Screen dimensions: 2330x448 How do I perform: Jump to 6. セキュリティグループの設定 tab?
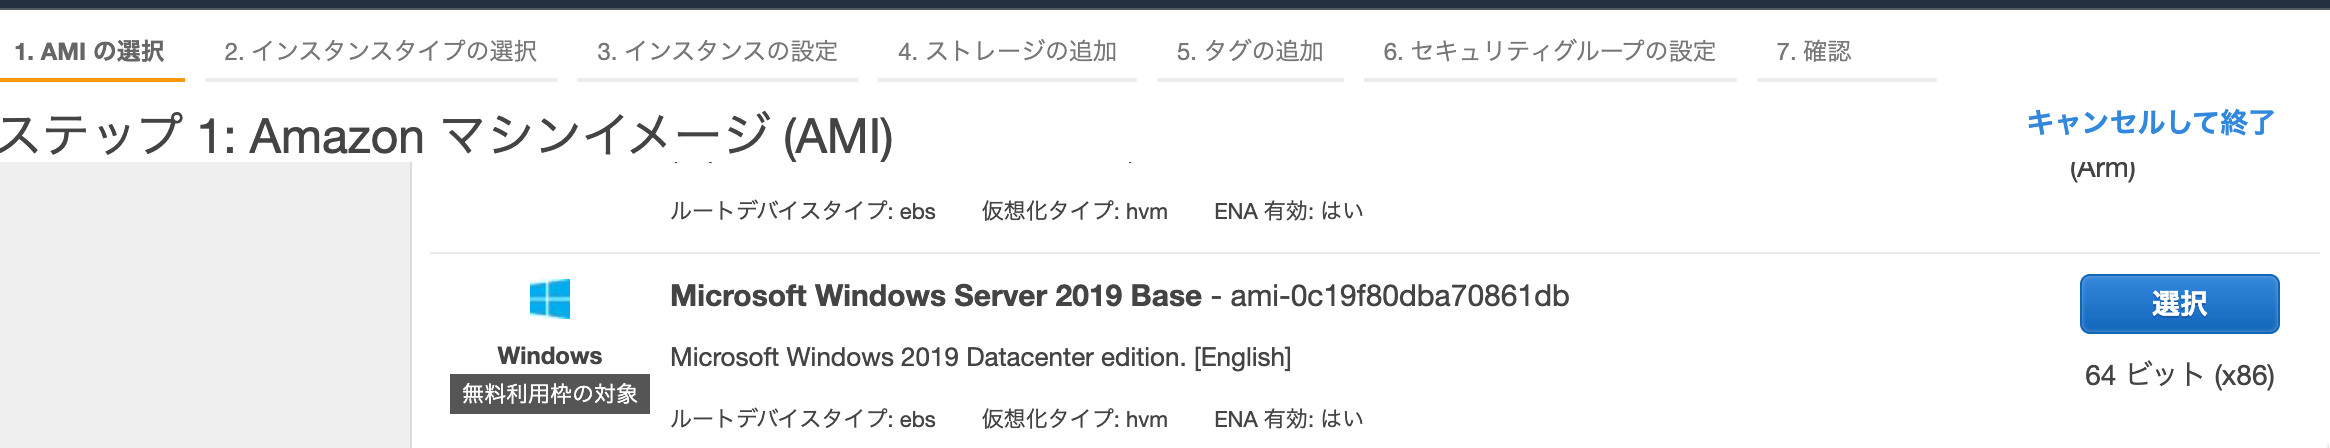1550,51
